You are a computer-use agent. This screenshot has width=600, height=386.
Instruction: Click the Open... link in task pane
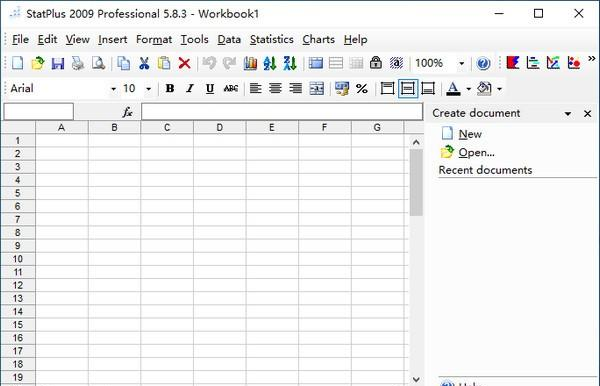(x=476, y=153)
